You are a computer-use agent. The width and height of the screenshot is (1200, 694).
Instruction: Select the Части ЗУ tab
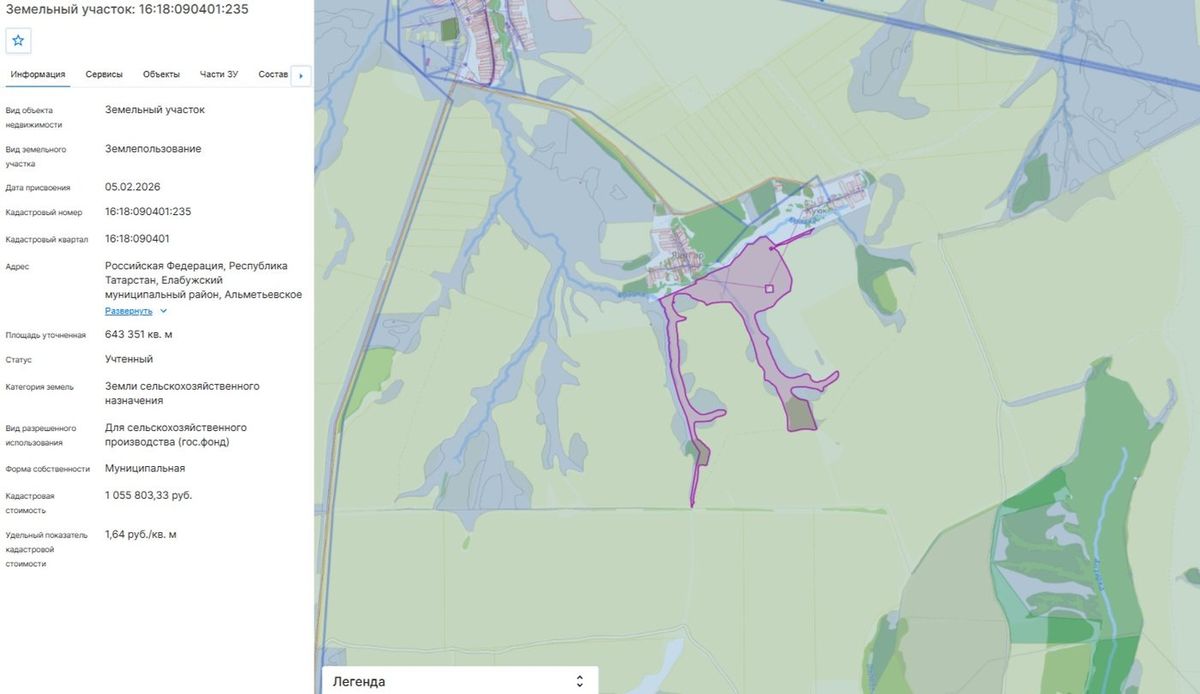pyautogui.click(x=219, y=75)
